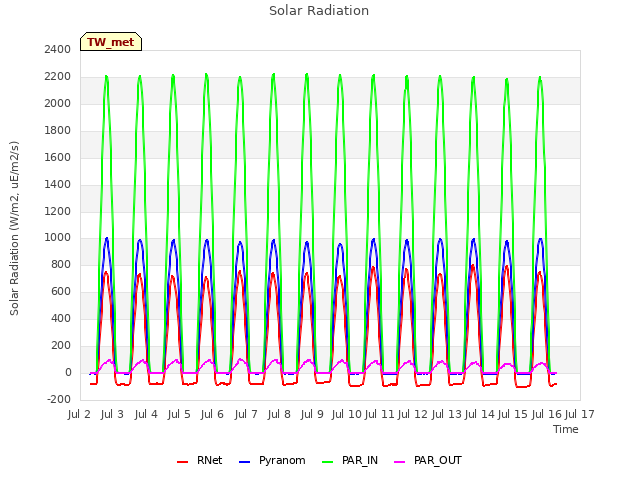Click the Jul 6 x-axis tick label

click(x=212, y=414)
